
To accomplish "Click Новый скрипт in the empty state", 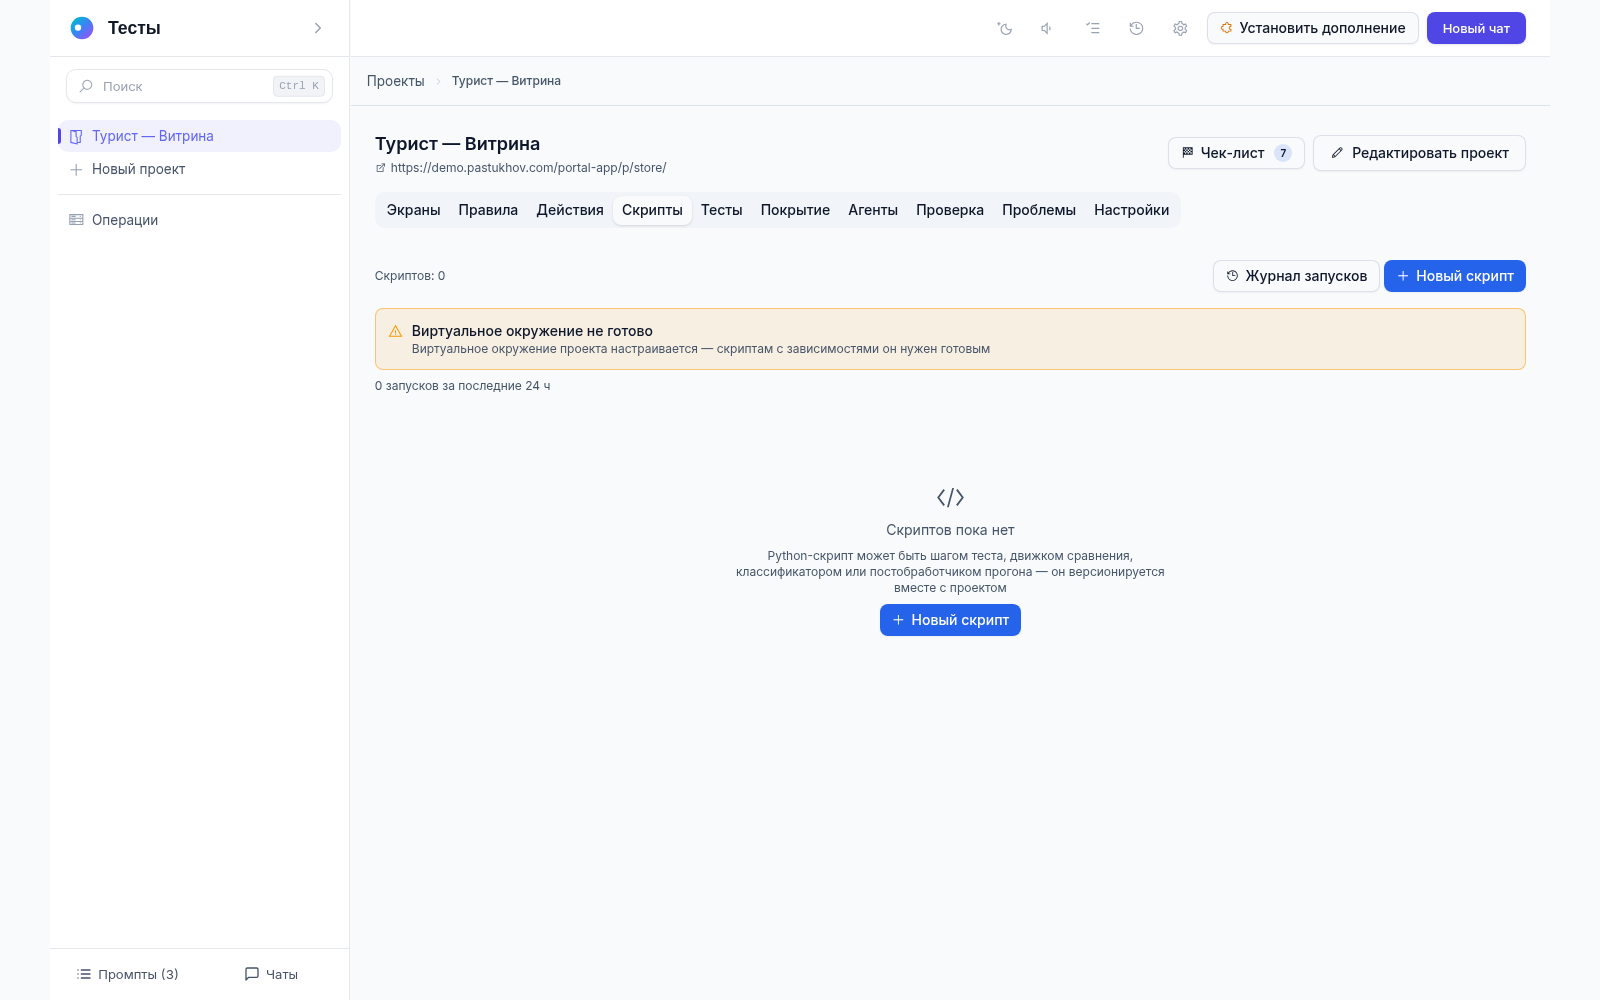I will (x=950, y=620).
